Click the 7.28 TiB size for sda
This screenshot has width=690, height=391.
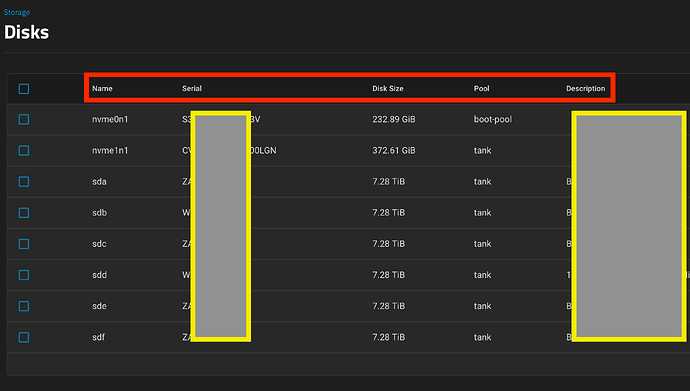pyautogui.click(x=389, y=182)
